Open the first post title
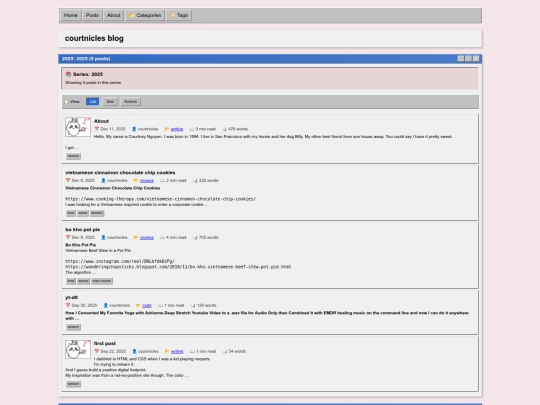Viewport: 540px width, 405px height. tap(105, 343)
